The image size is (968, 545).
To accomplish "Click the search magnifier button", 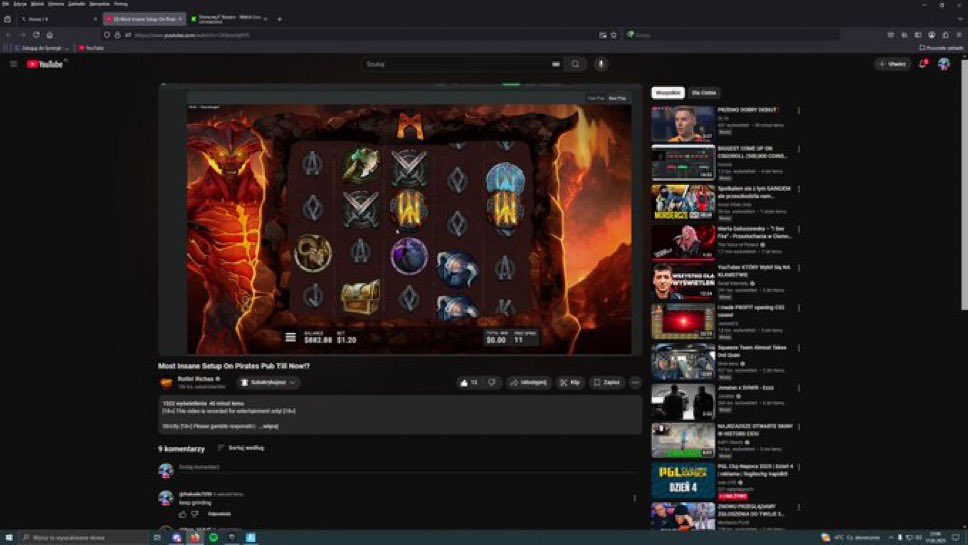I will point(575,64).
